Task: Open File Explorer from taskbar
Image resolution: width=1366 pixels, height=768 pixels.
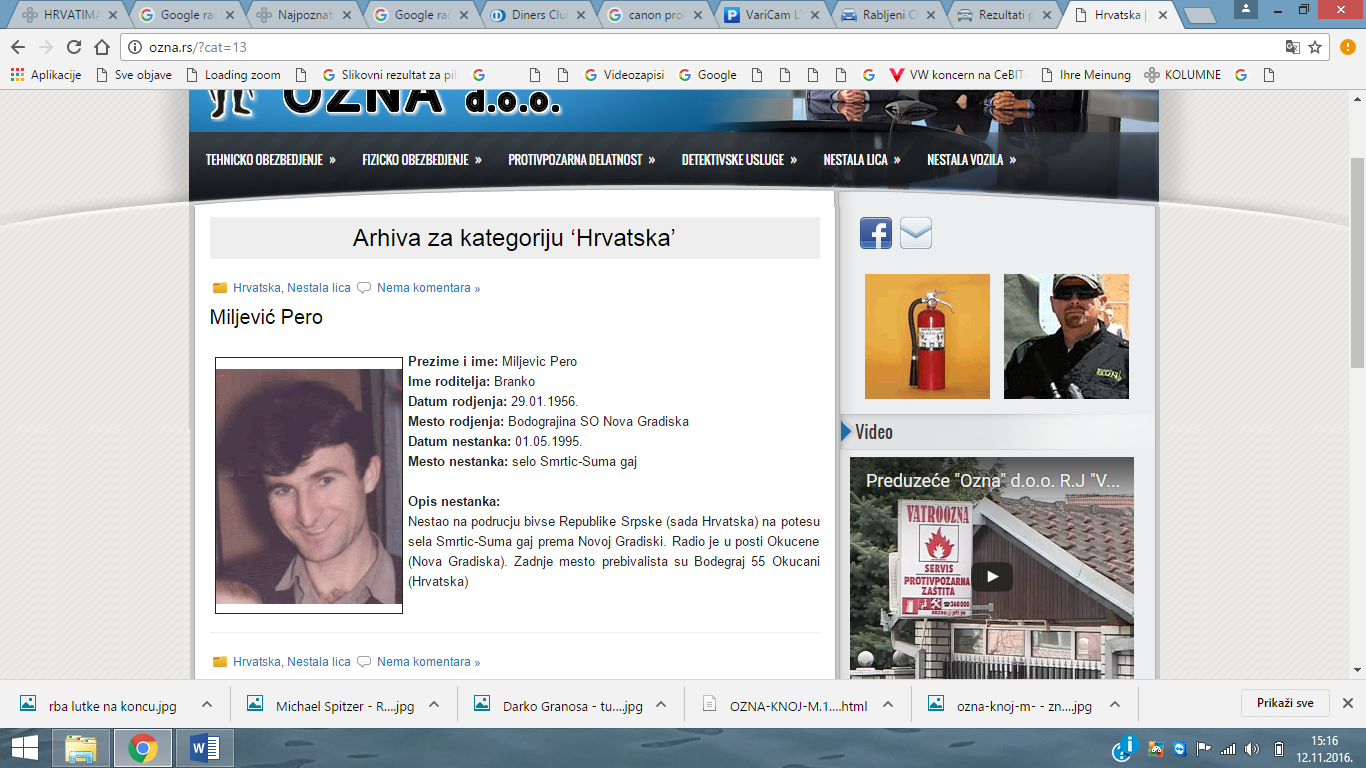Action: point(81,748)
